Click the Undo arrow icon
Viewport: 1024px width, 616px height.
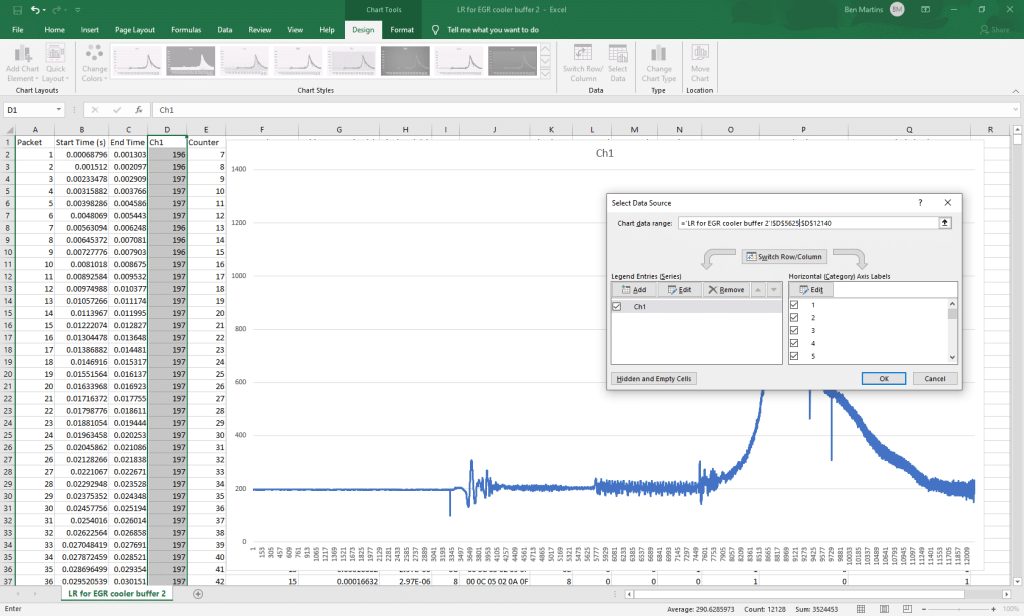pyautogui.click(x=35, y=10)
